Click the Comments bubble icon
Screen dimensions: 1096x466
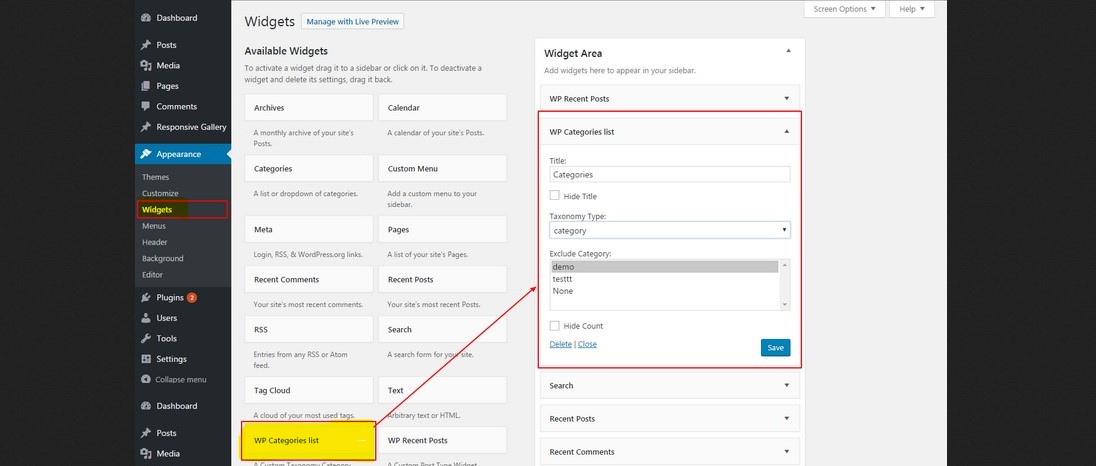coord(146,107)
